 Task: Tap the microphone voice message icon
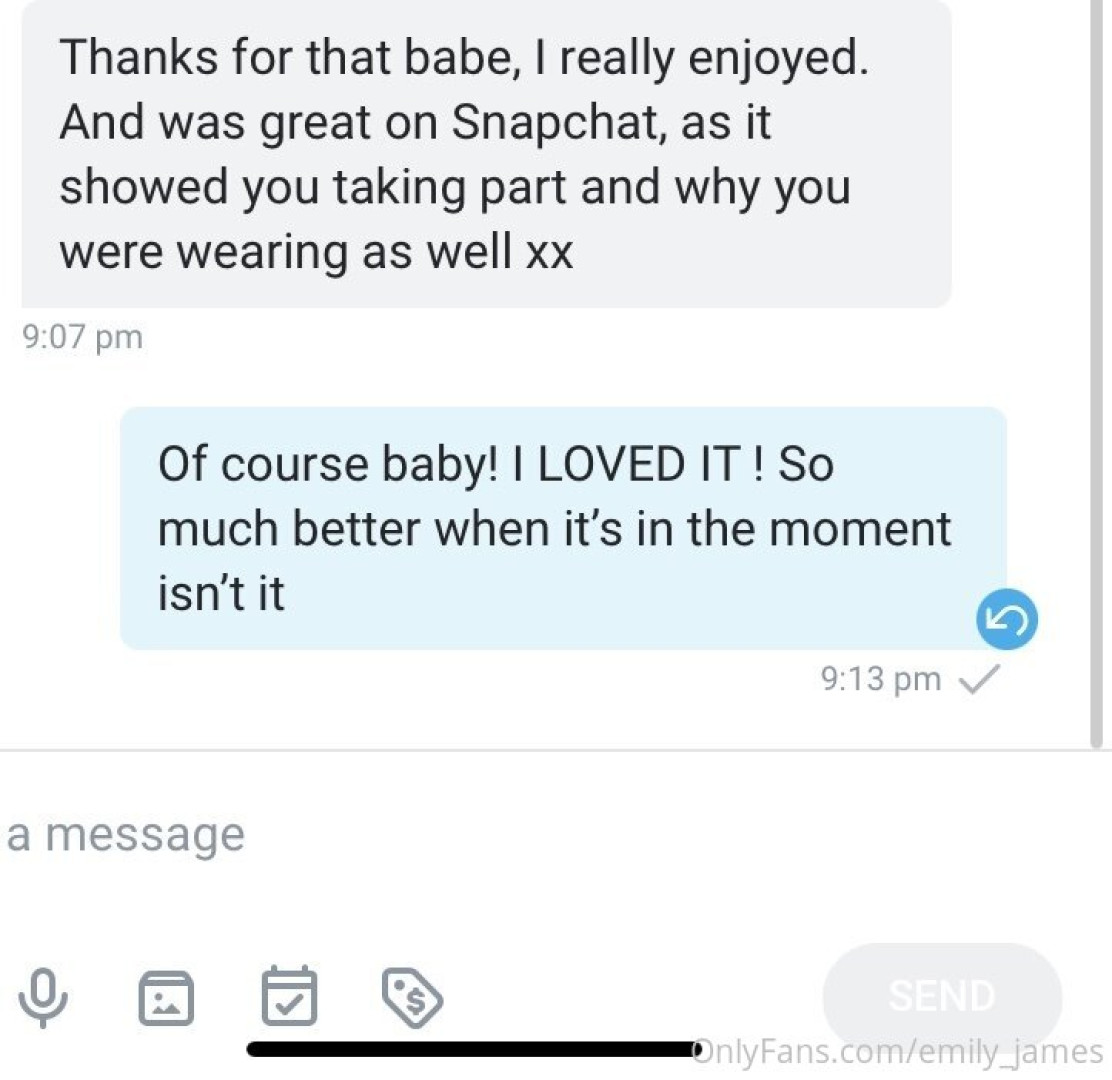41,996
